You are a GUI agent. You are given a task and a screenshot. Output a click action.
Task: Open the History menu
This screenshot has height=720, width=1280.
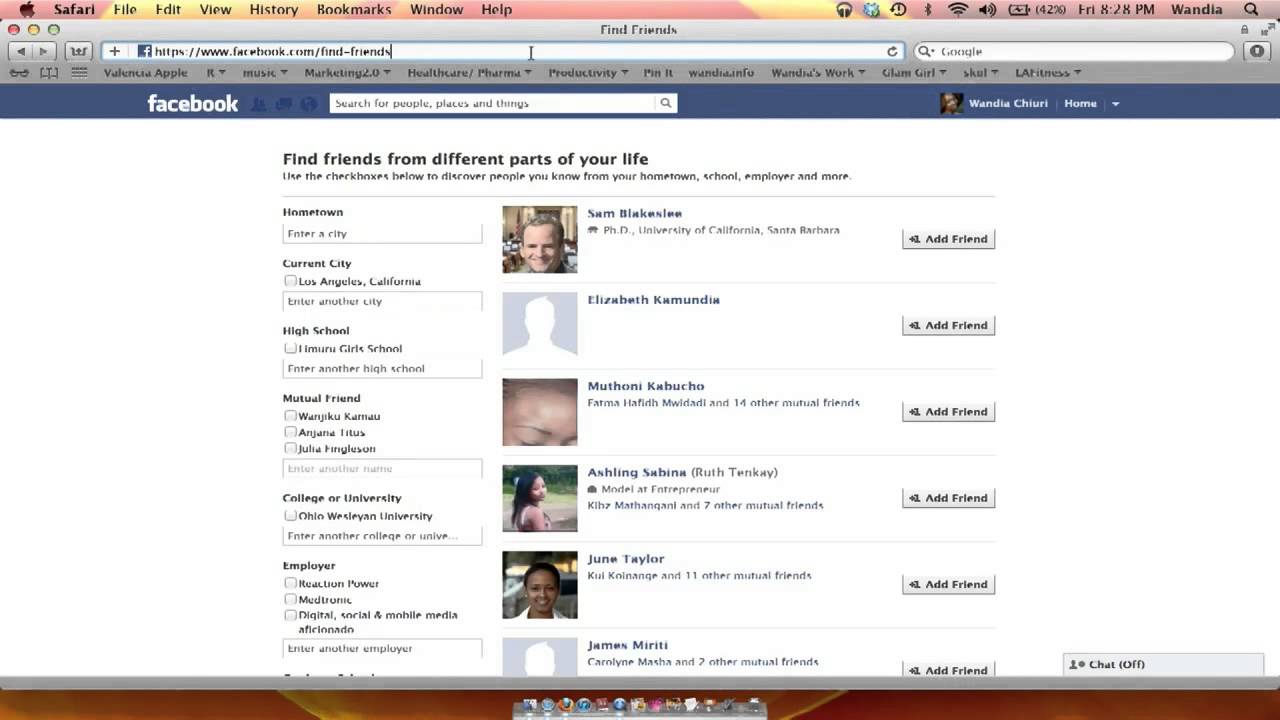(273, 9)
